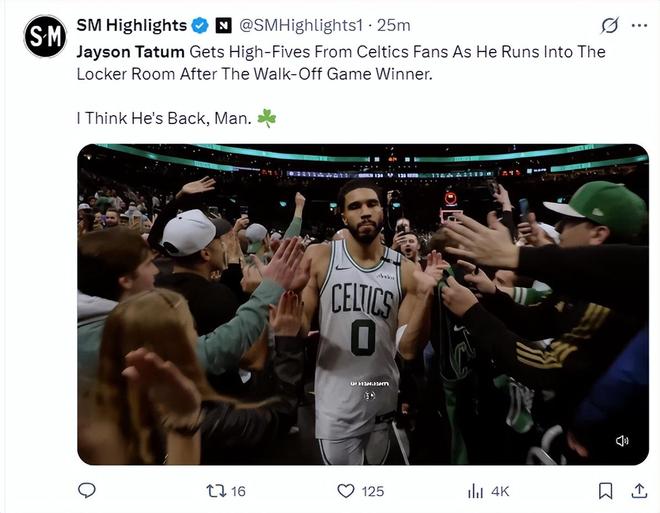Click the like count 125

point(373,491)
